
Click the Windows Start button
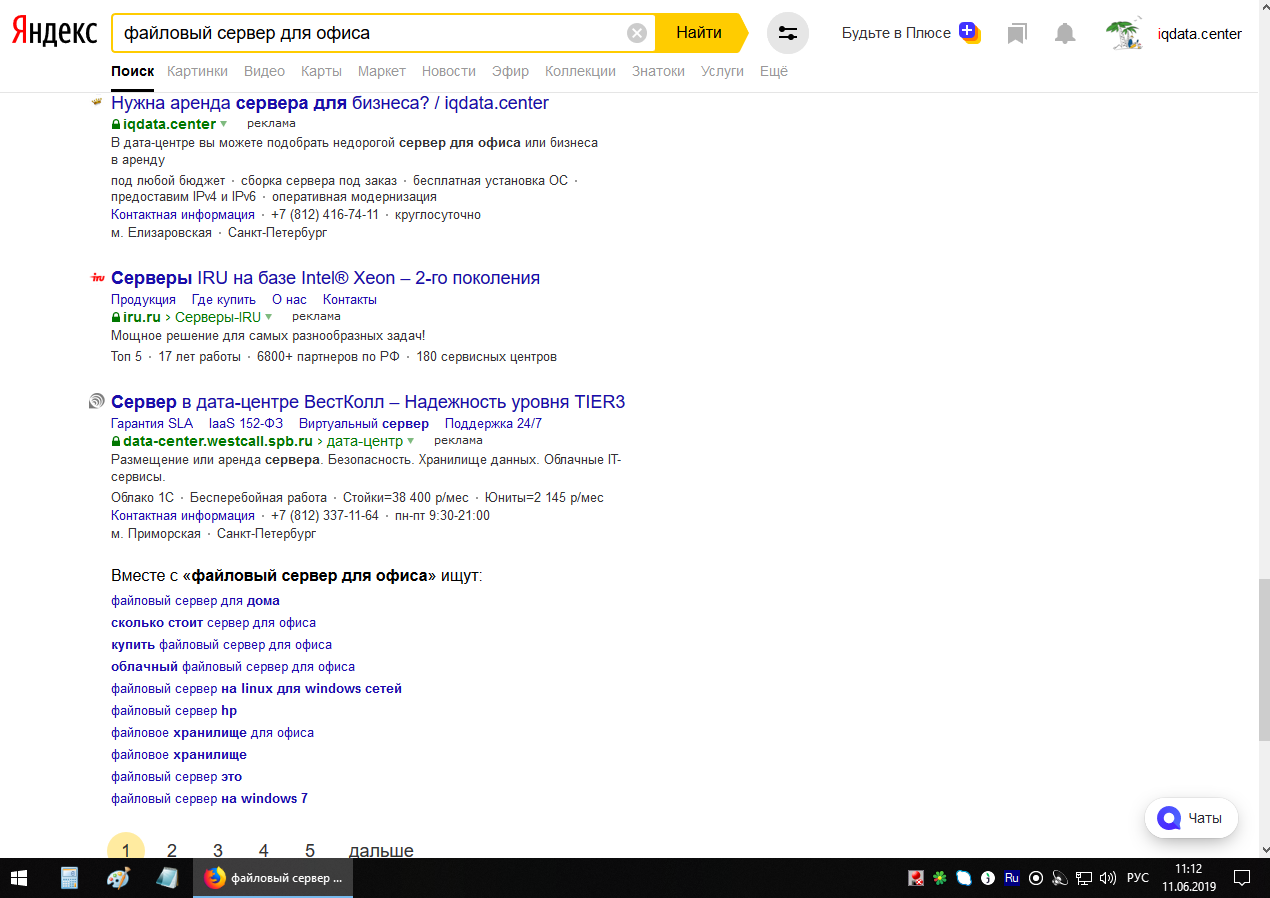click(x=20, y=878)
